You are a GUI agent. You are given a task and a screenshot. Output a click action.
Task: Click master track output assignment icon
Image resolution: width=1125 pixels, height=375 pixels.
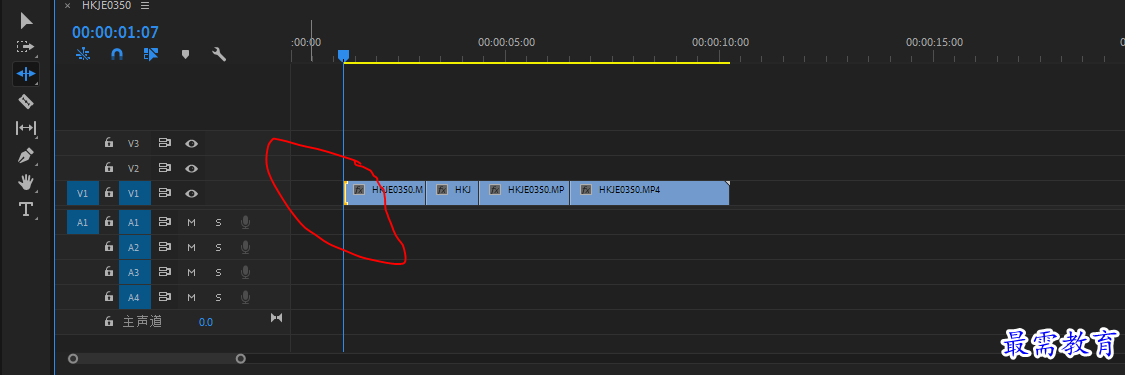(276, 318)
